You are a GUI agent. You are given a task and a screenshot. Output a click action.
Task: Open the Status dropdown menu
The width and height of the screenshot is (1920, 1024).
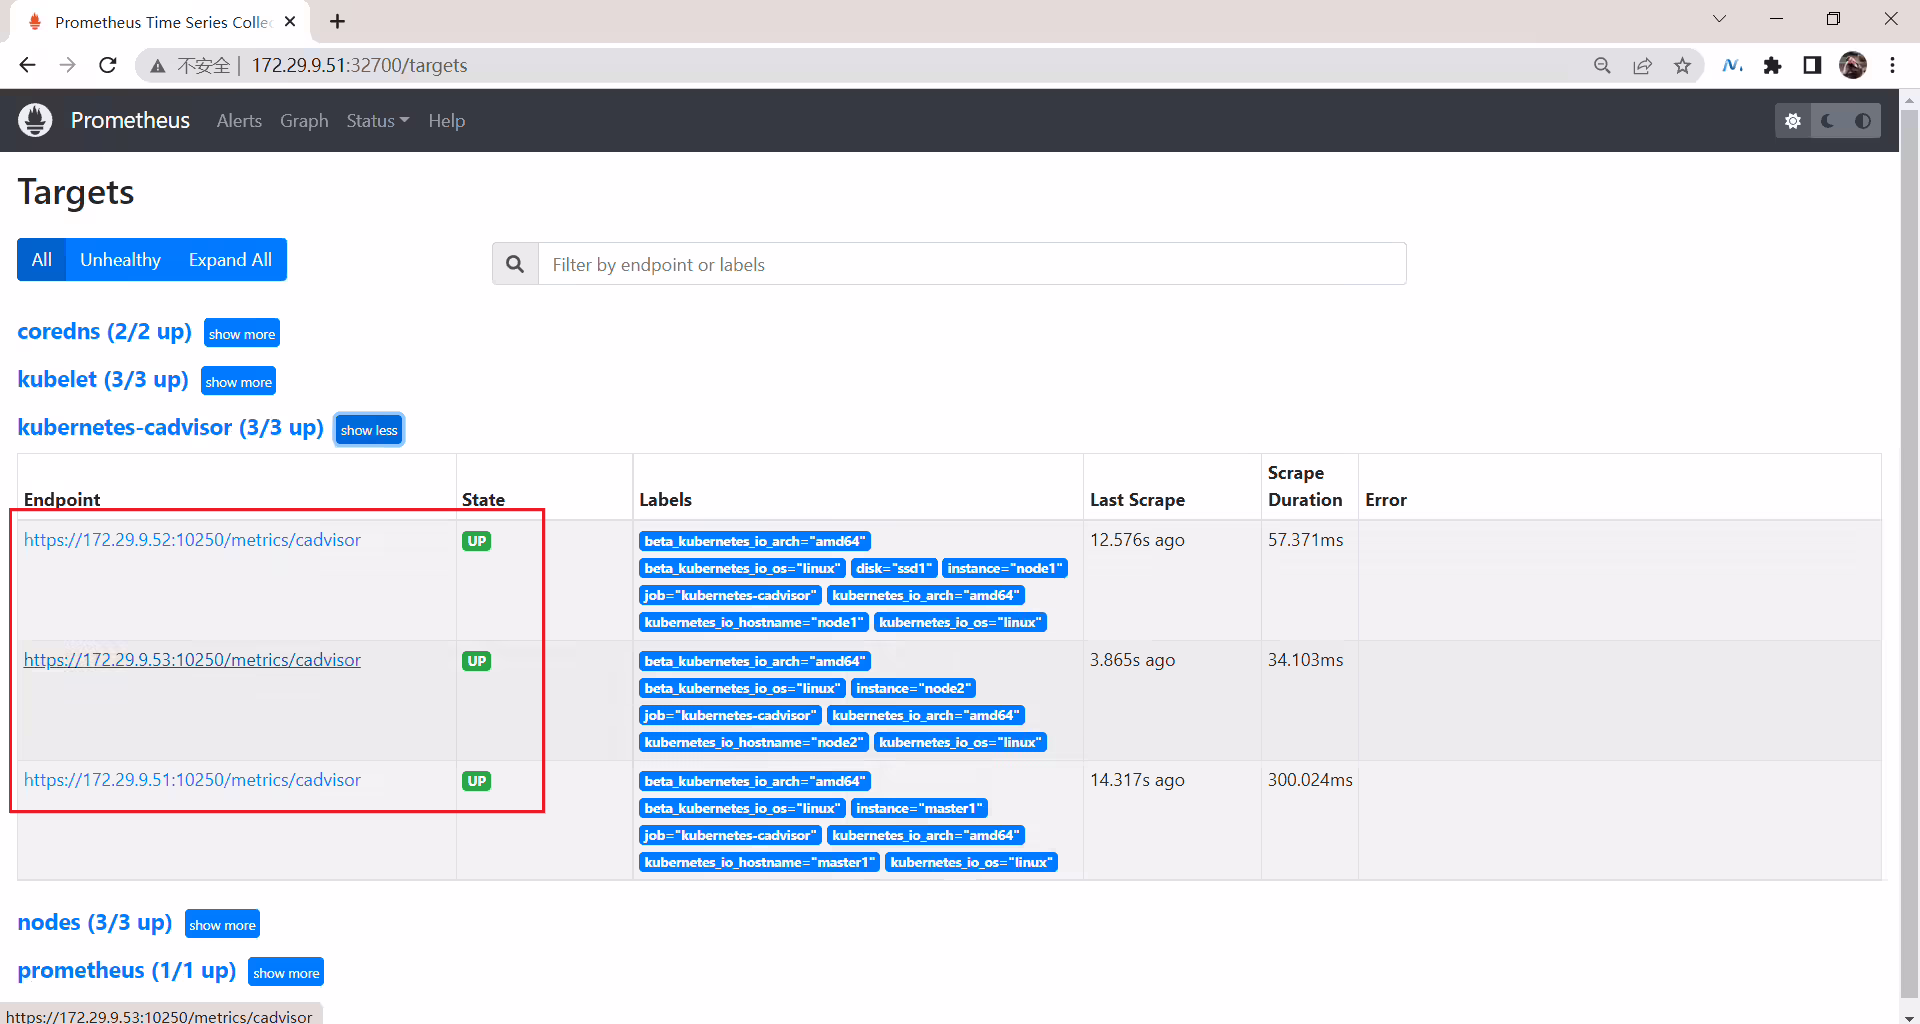378,121
